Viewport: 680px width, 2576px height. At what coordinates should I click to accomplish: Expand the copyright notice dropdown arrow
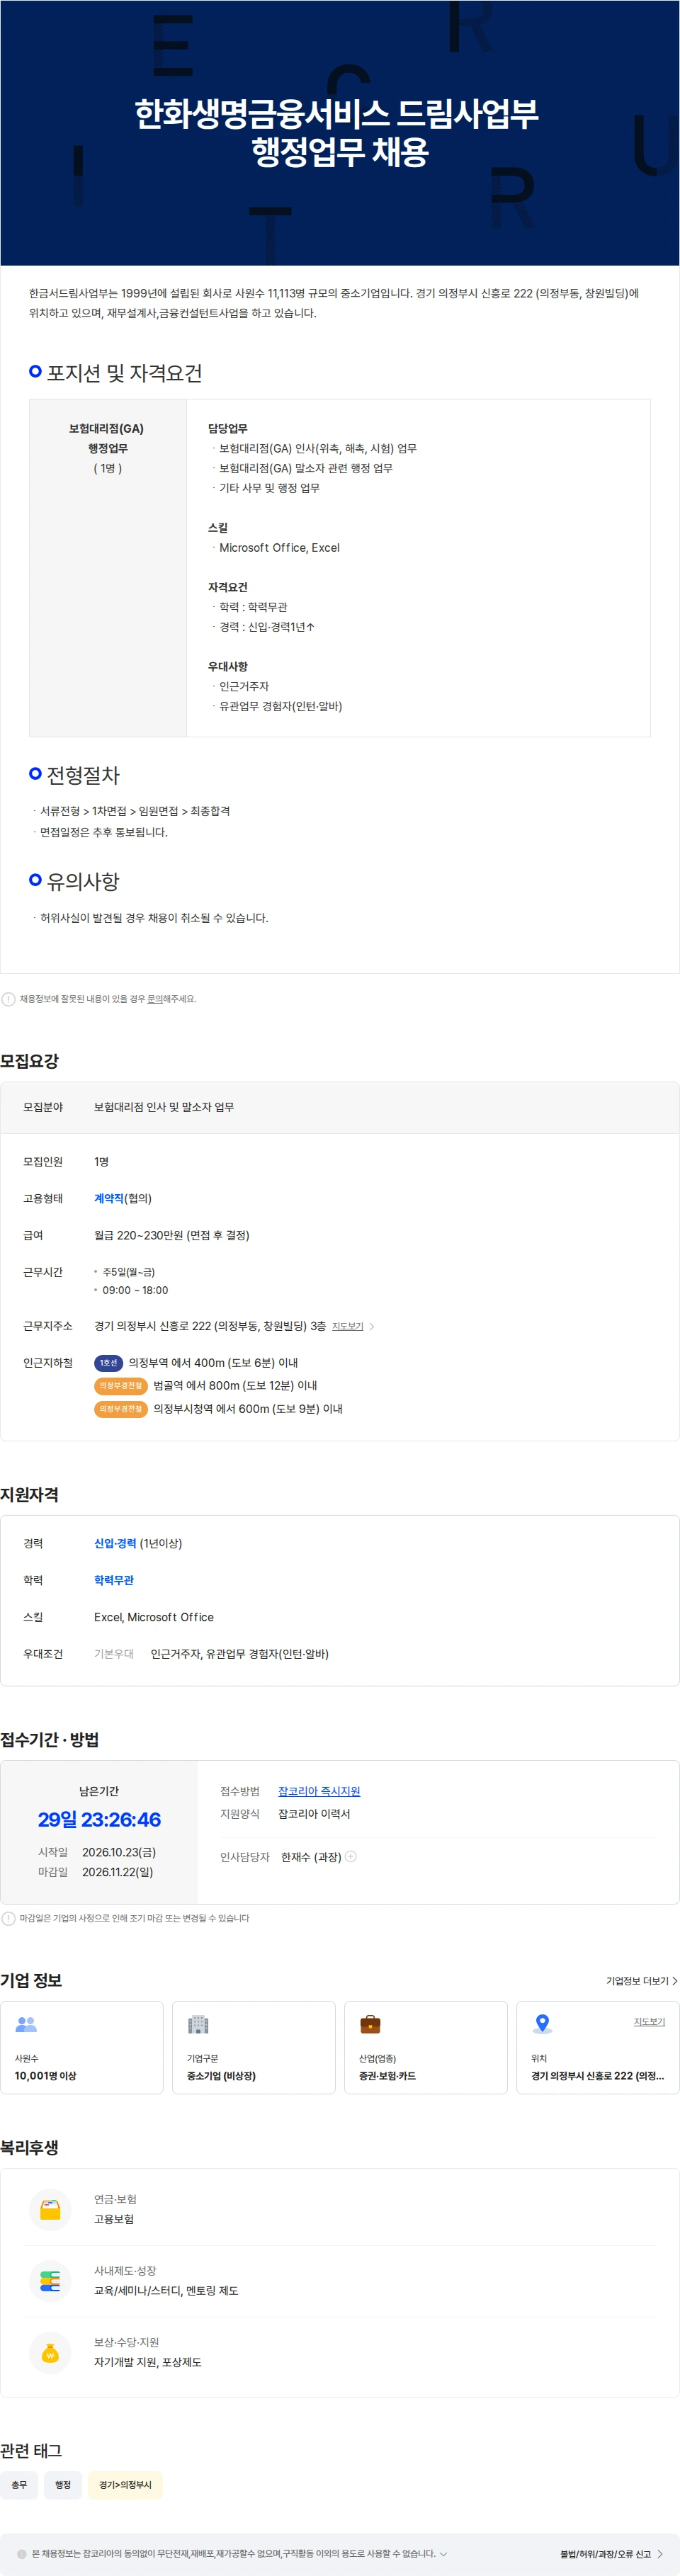pyautogui.click(x=444, y=2553)
